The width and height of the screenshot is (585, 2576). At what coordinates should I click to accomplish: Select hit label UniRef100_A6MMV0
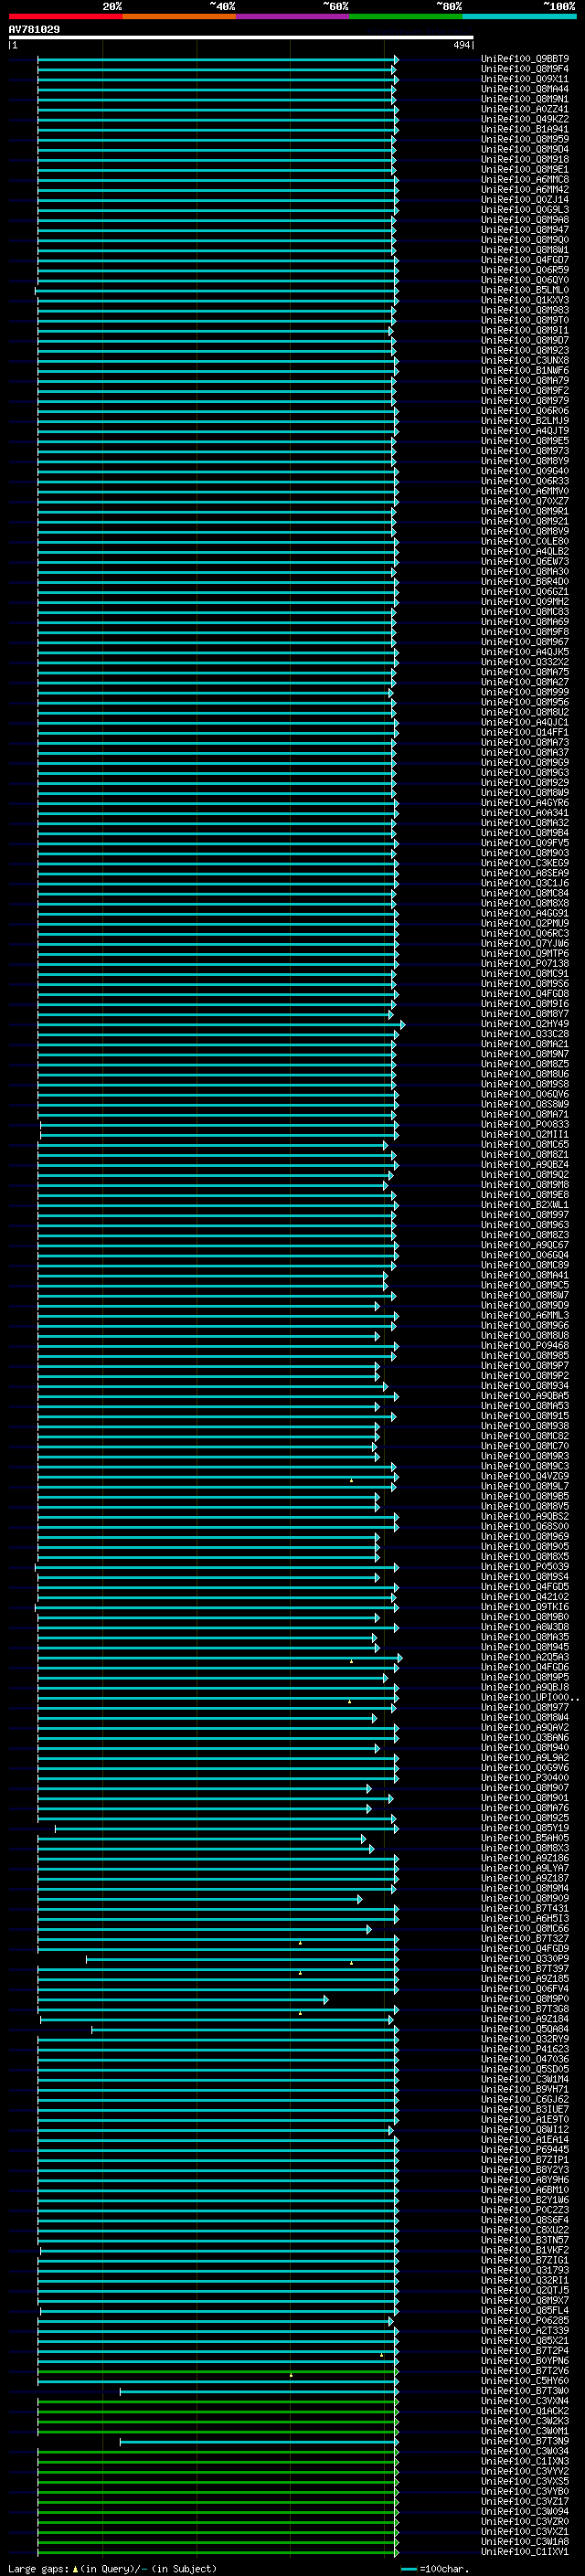click(x=525, y=491)
